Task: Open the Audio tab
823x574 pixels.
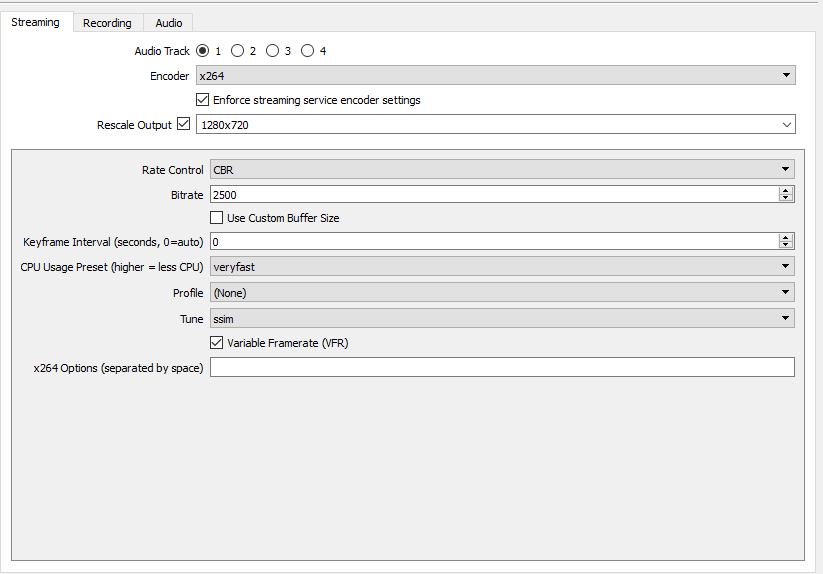Action: (x=168, y=23)
